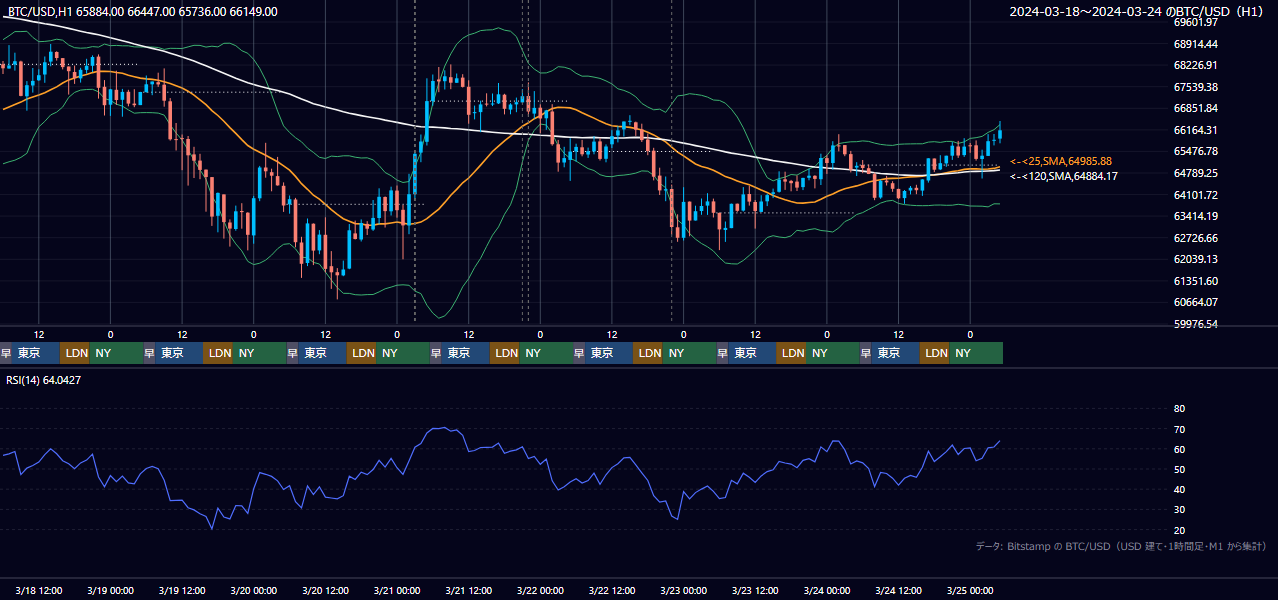This screenshot has height=600, width=1278.
Task: Click the 3/19 12:00 time label
Action: point(182,591)
